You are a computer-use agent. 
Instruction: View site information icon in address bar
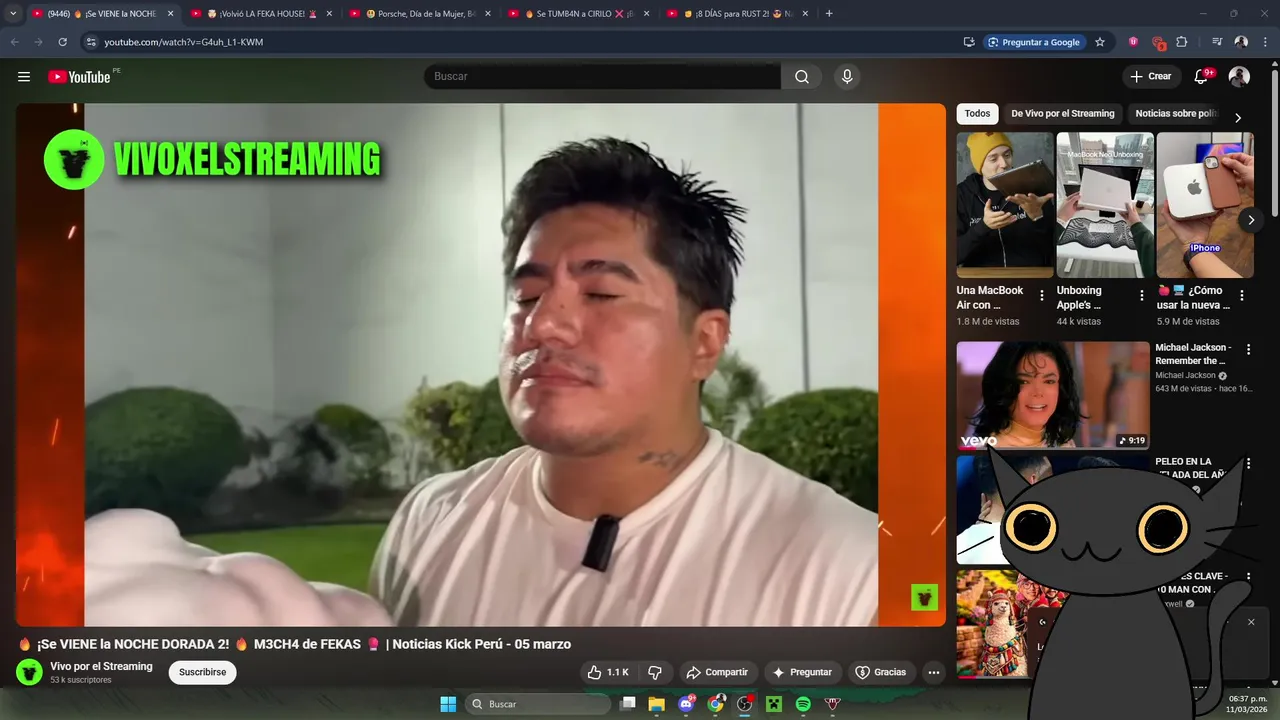point(90,42)
